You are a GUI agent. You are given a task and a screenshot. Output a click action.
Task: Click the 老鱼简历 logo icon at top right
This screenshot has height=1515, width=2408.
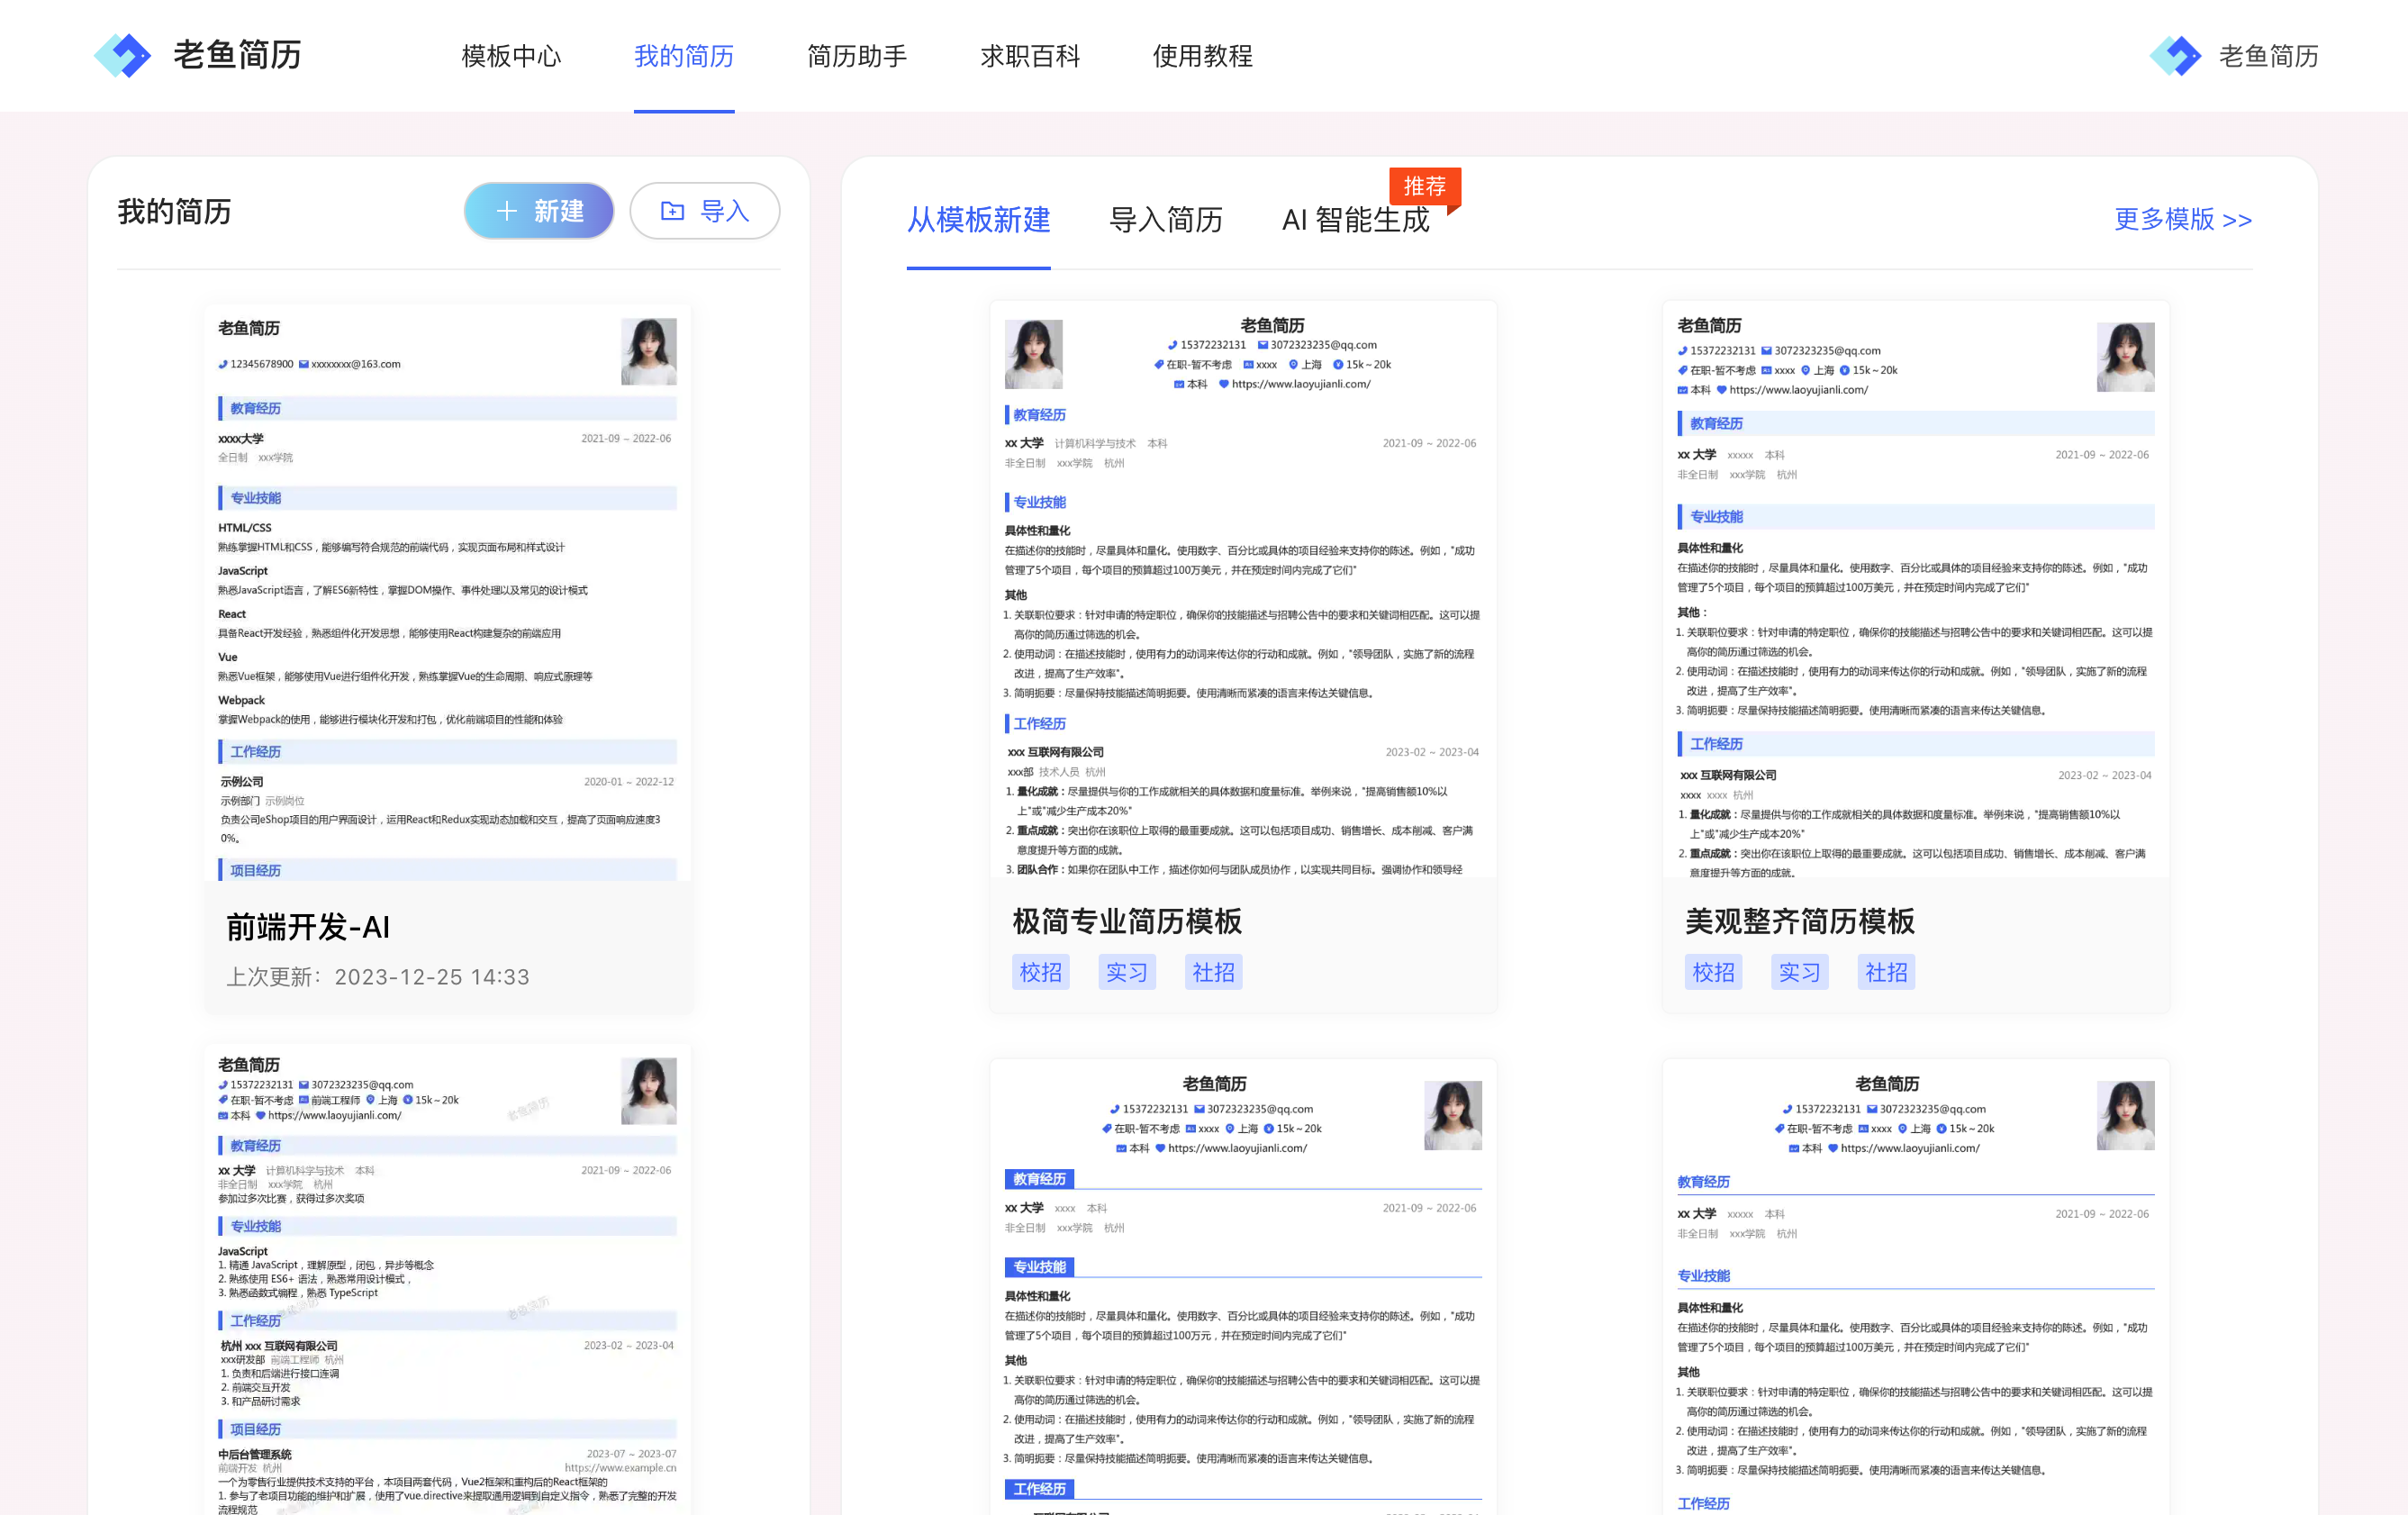click(x=2174, y=55)
